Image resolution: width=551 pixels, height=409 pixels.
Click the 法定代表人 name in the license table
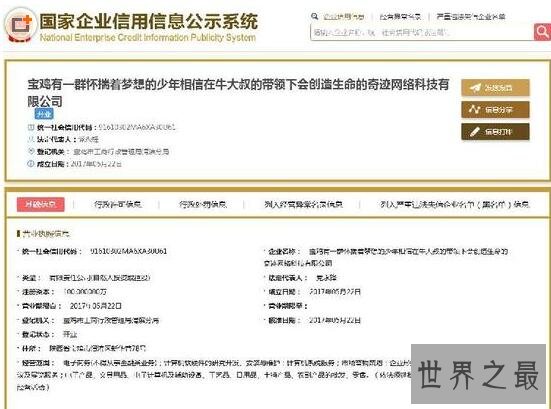(x=326, y=278)
